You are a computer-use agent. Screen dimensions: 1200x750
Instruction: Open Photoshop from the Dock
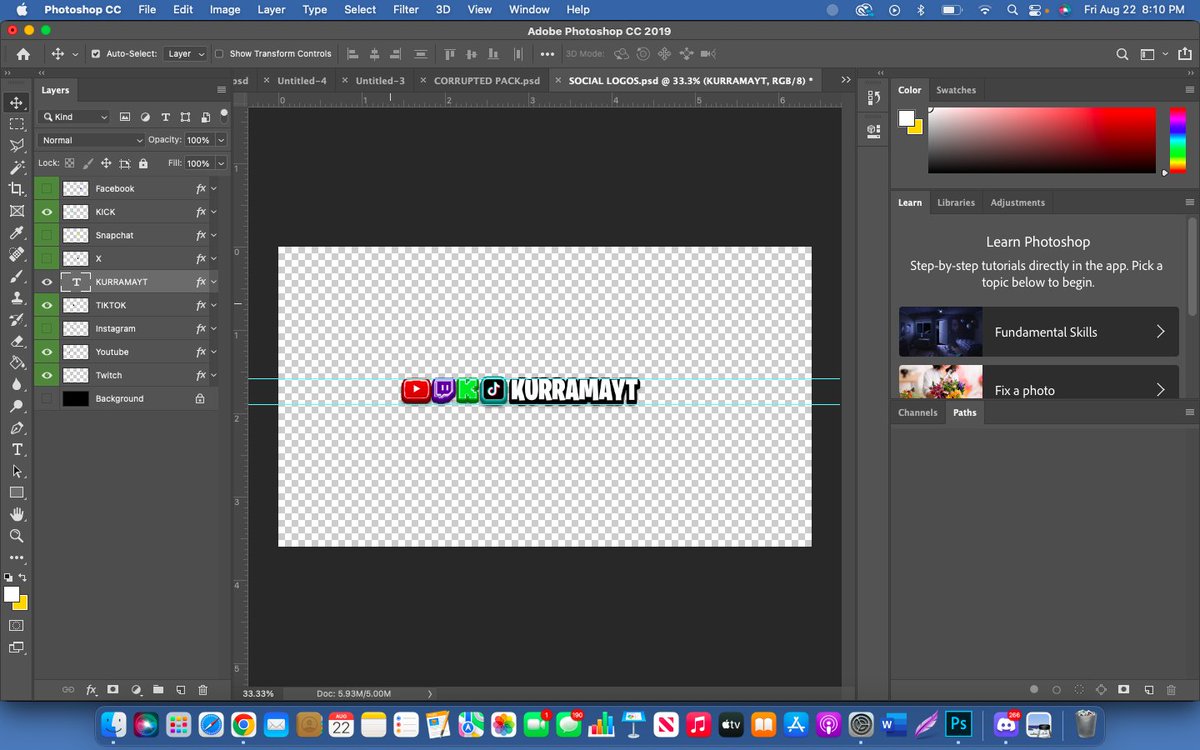(958, 723)
